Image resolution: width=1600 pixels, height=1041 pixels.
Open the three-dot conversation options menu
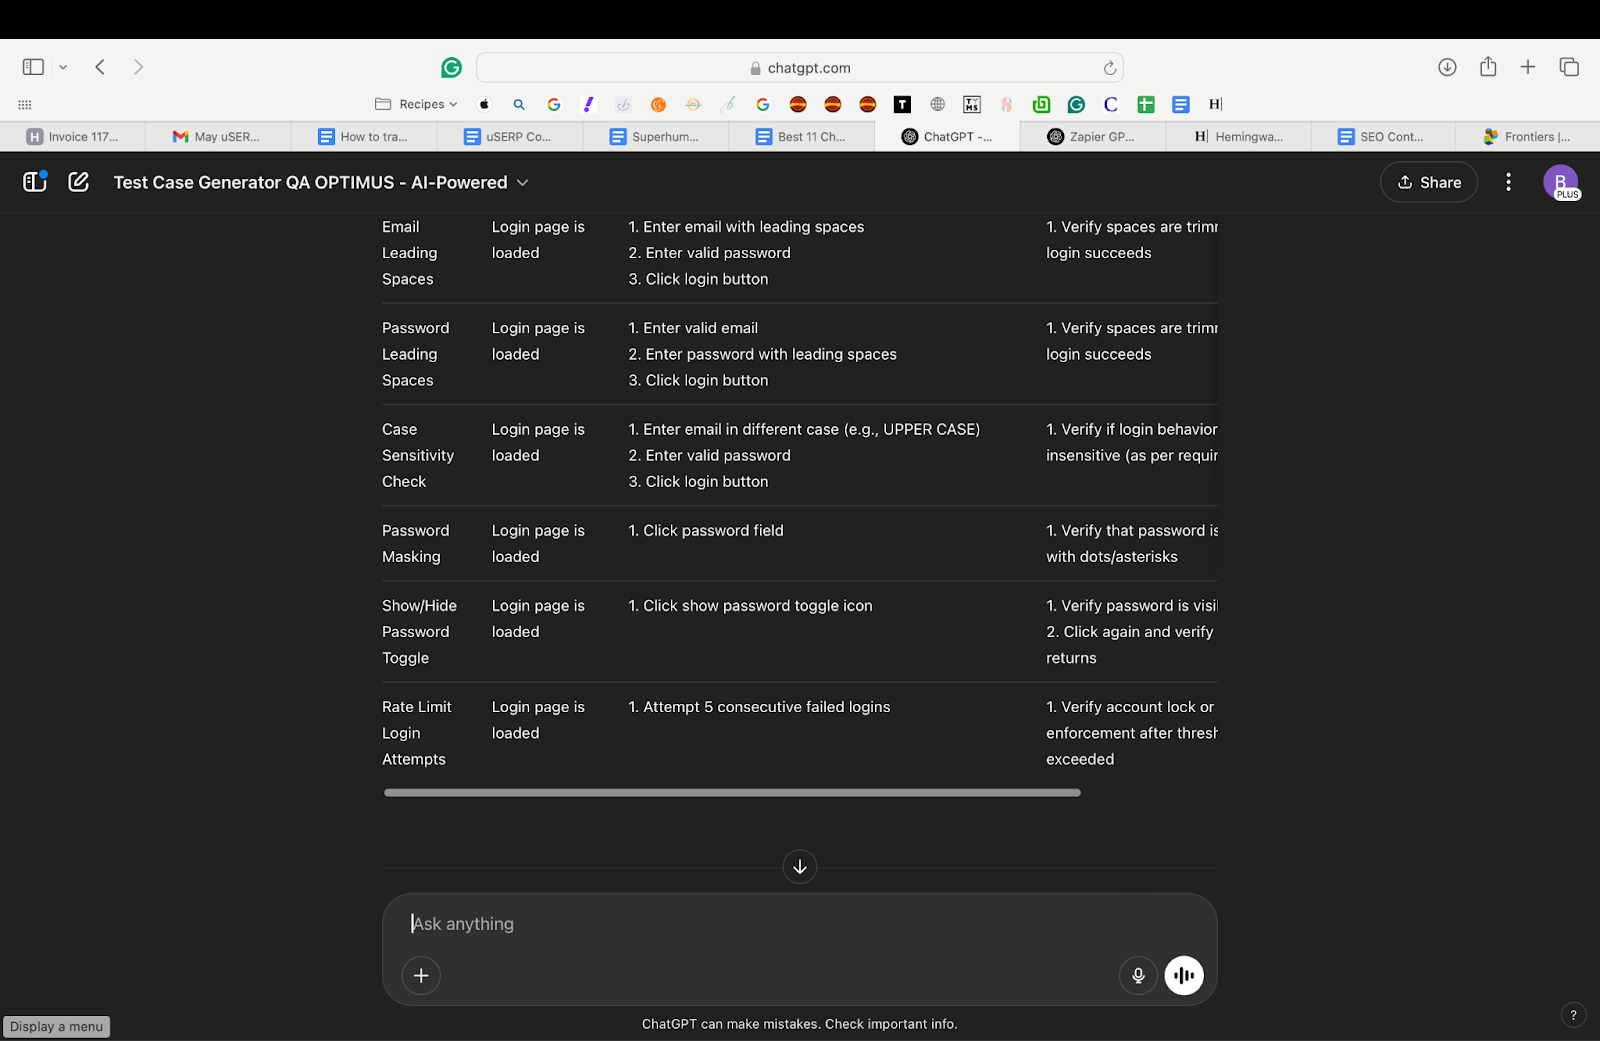(x=1508, y=182)
